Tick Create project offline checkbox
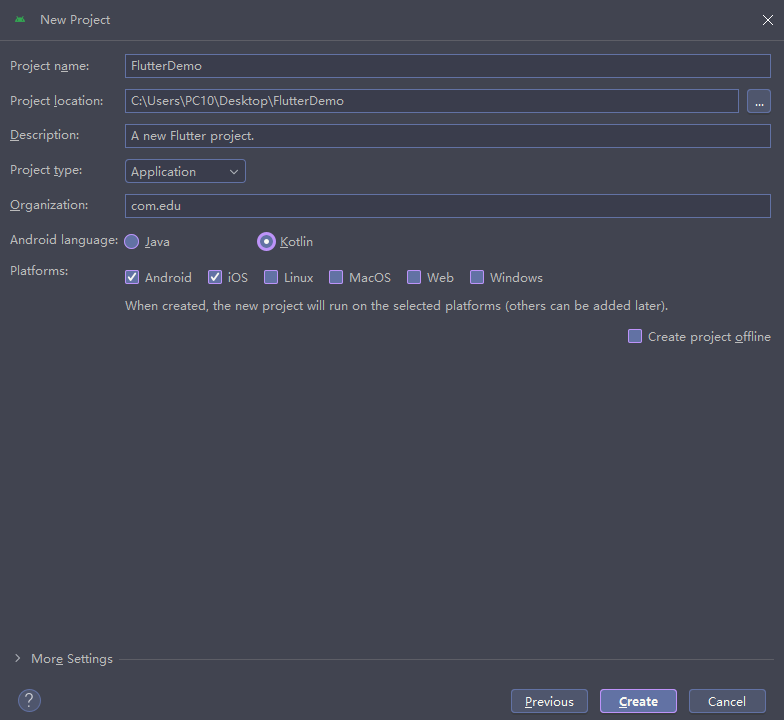This screenshot has width=784, height=720. coord(635,337)
